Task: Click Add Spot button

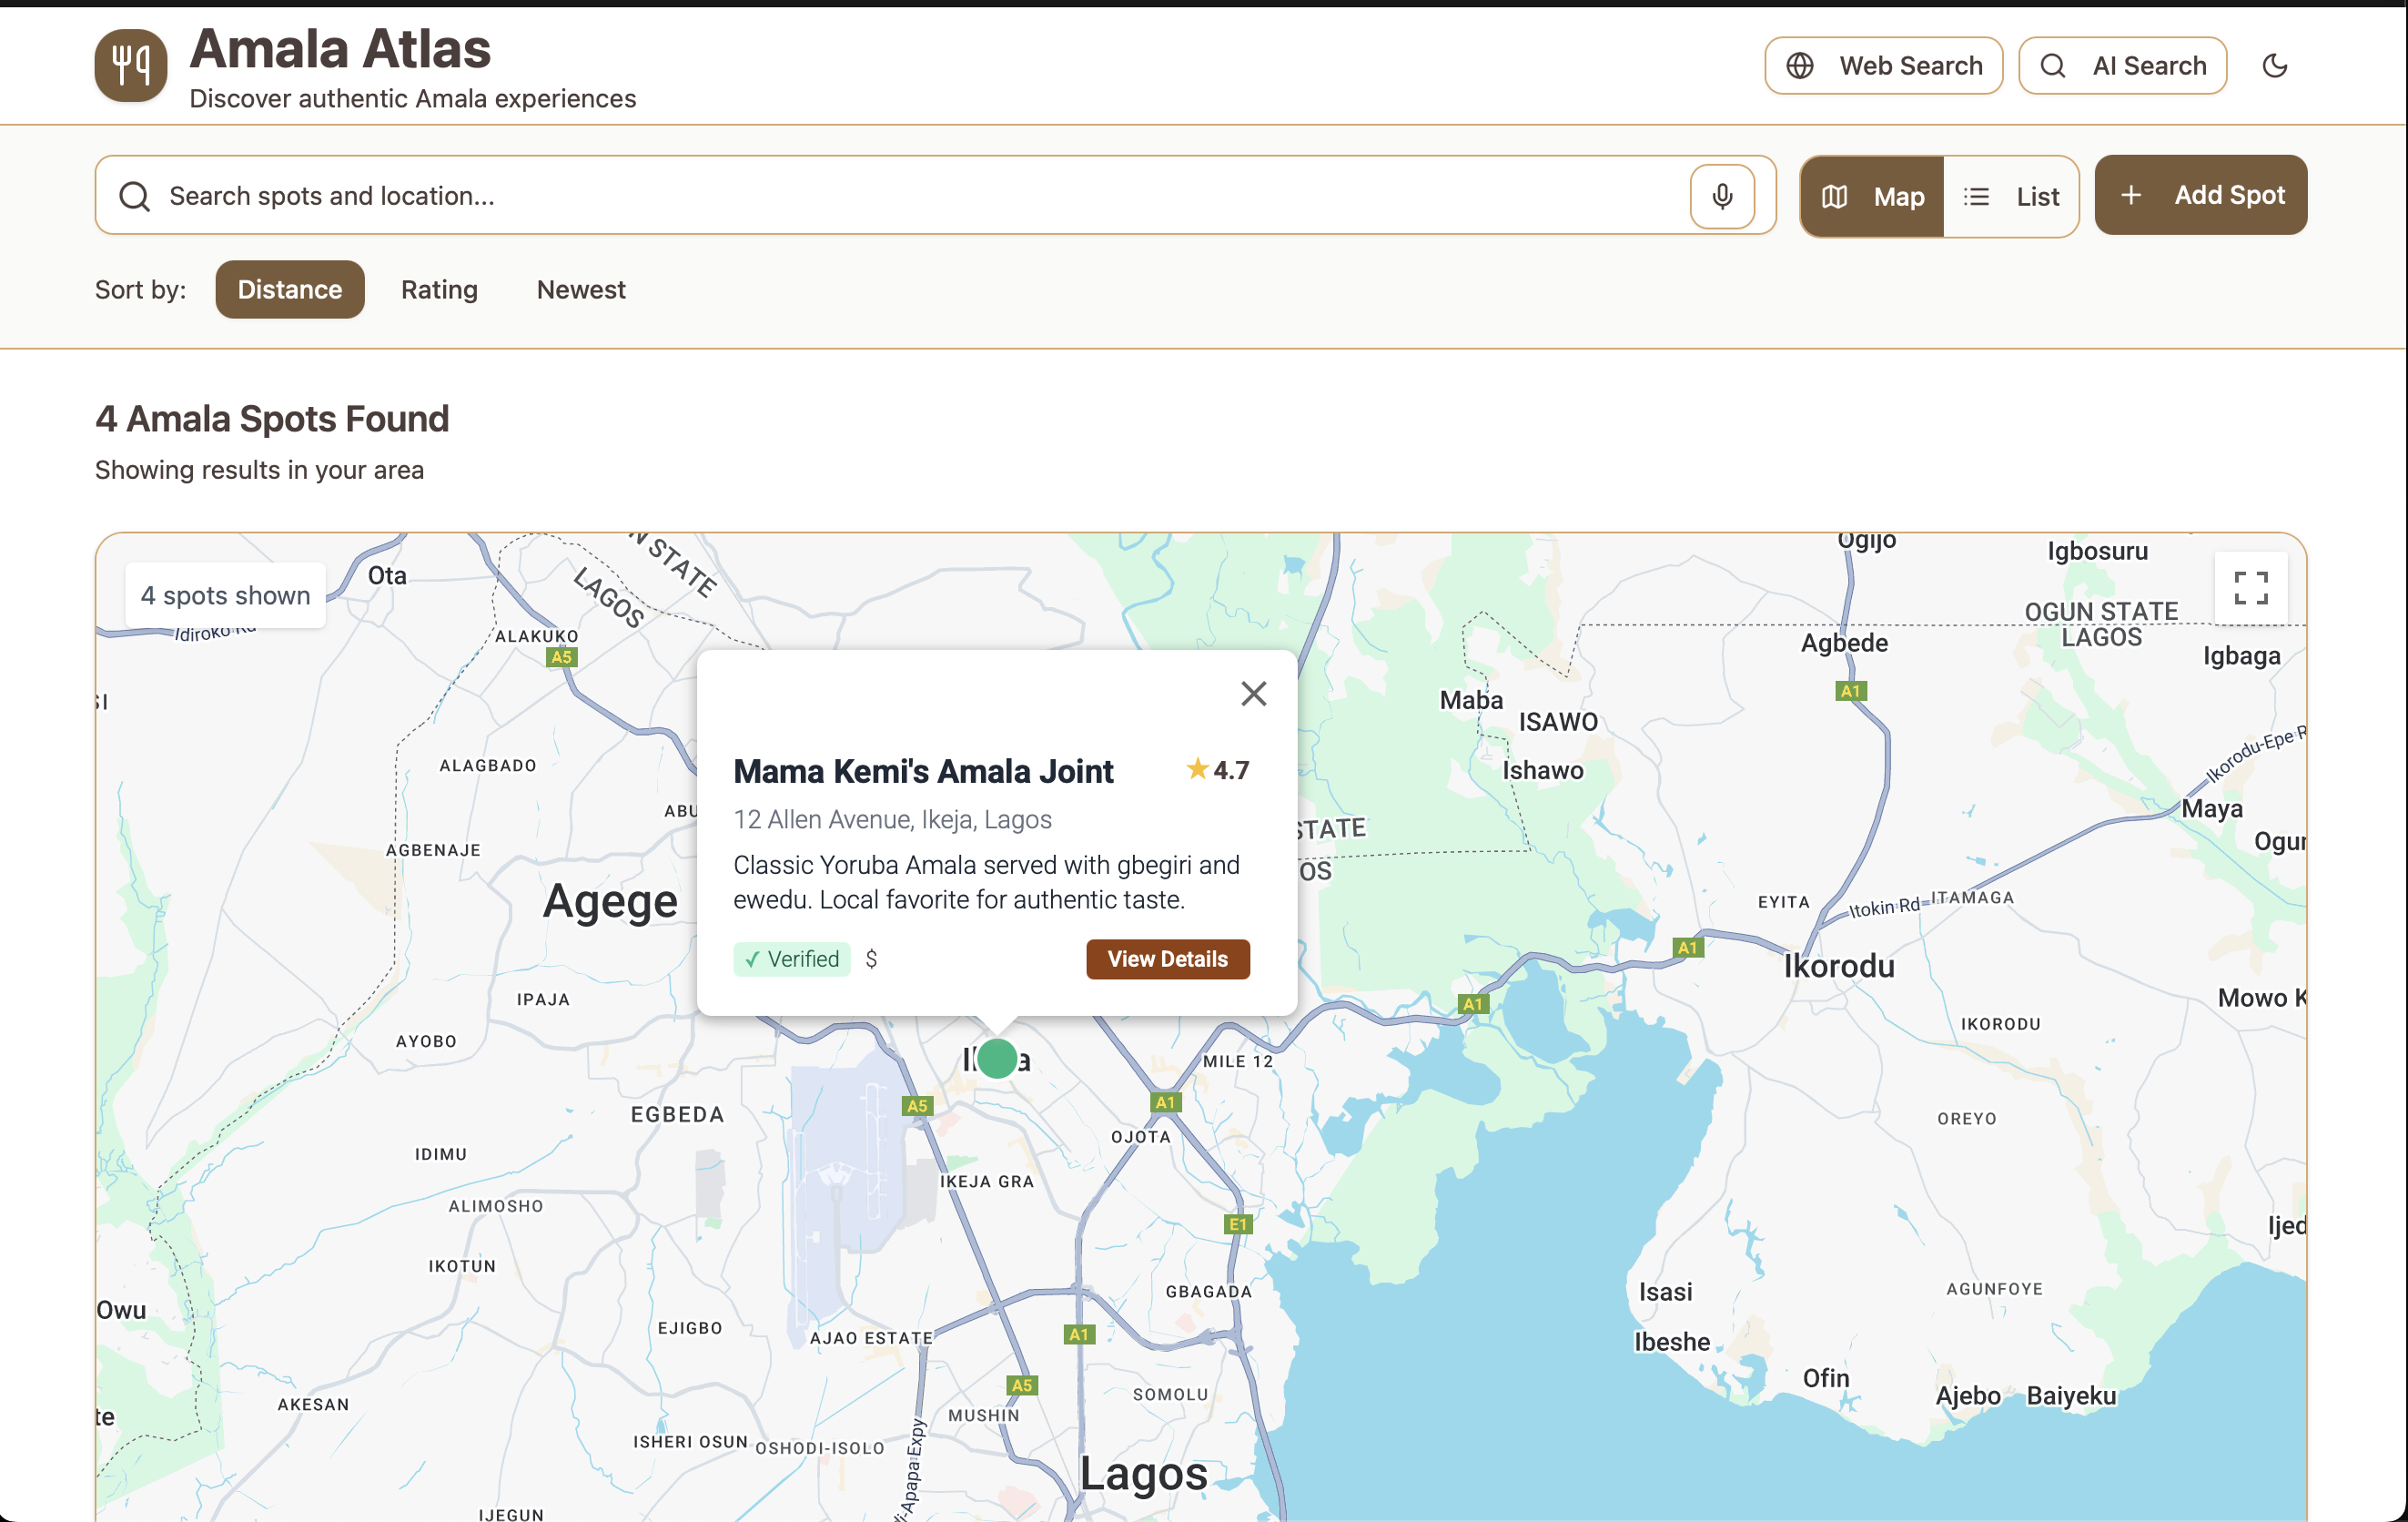Action: [2200, 195]
